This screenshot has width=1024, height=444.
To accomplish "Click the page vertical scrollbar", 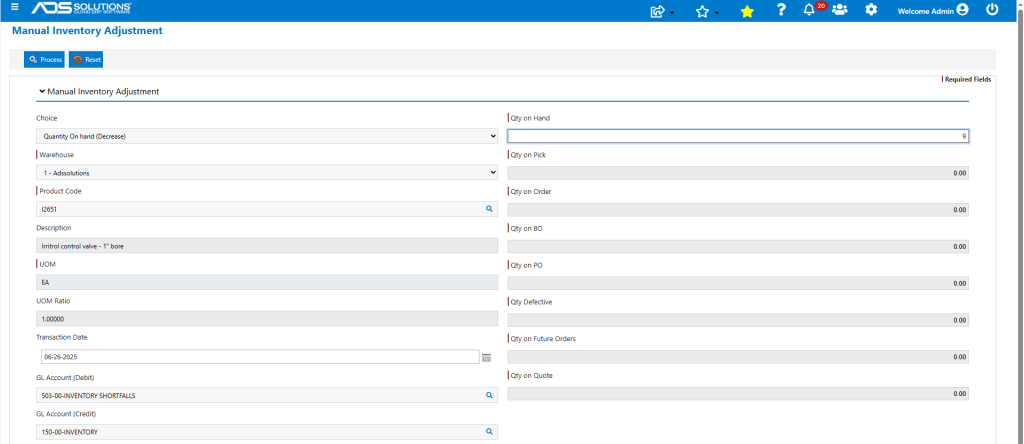I will pyautogui.click(x=1020, y=222).
